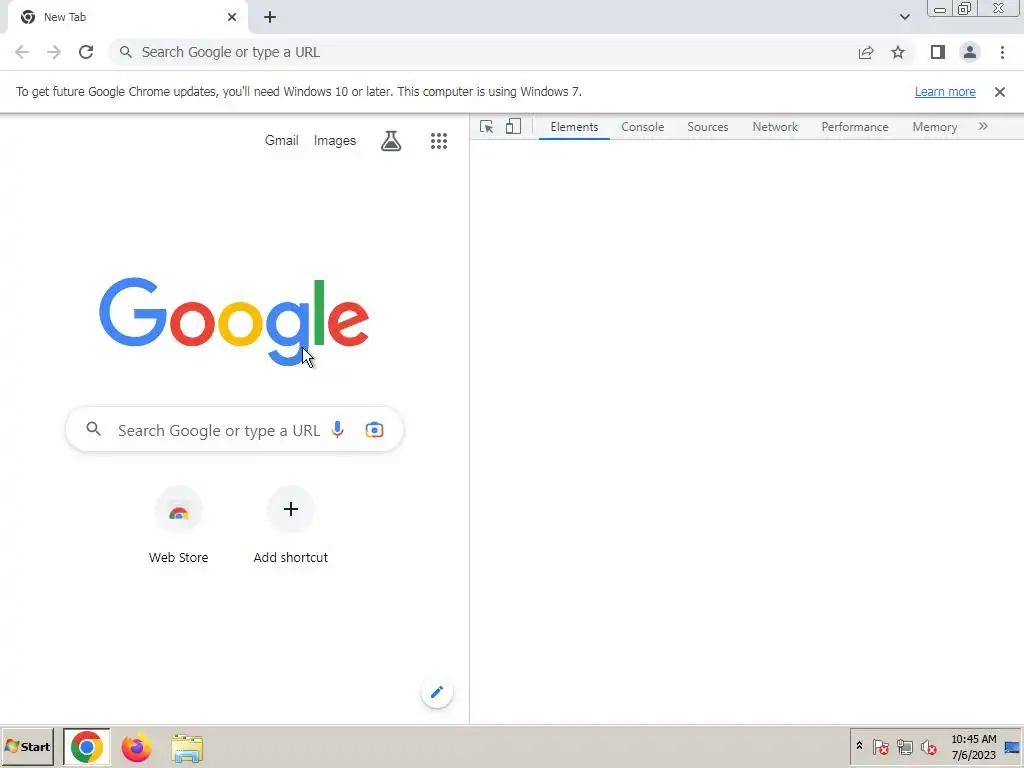Screen dimensions: 1024x768
Task: Expand the tab search chevron
Action: 904,17
